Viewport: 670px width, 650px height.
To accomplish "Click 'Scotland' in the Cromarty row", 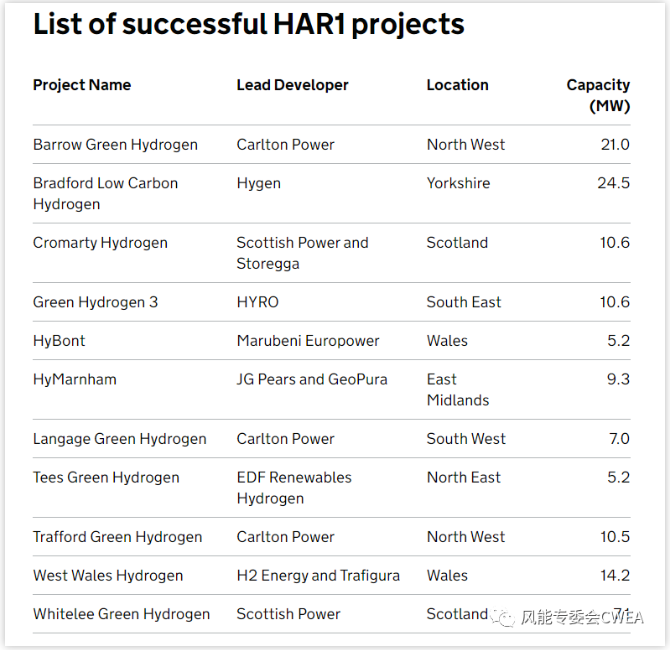I will 457,243.
